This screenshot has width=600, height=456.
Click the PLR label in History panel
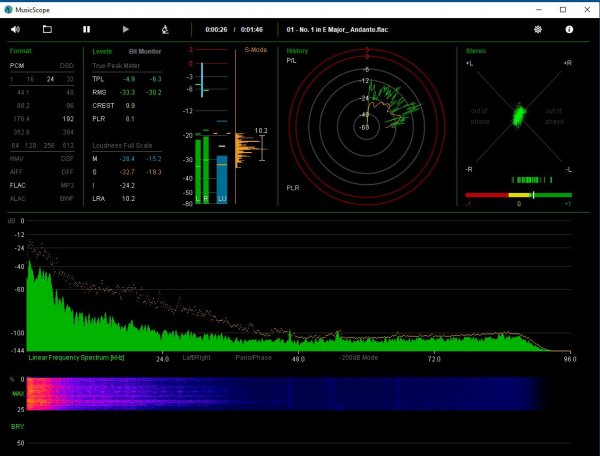[x=293, y=188]
